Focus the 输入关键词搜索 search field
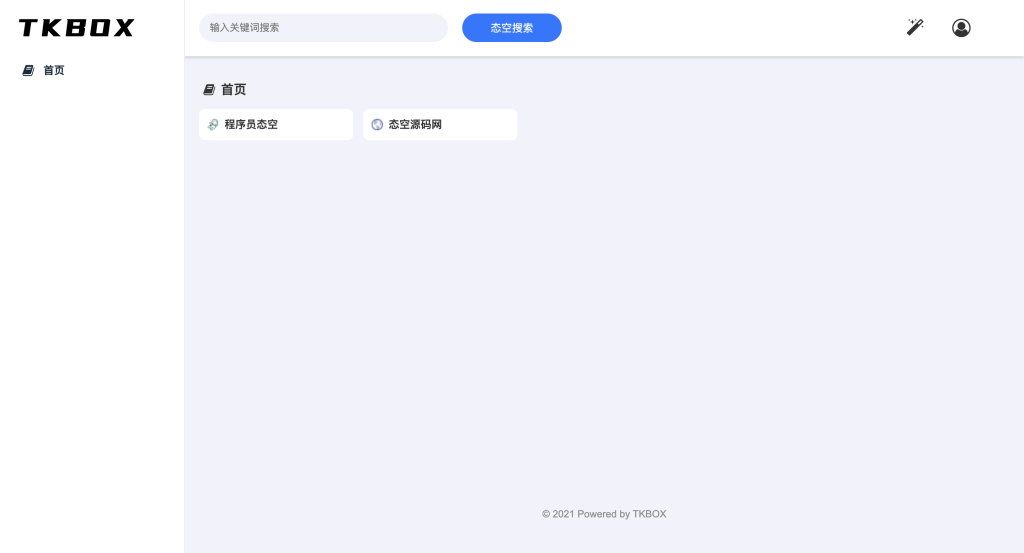 (x=323, y=27)
